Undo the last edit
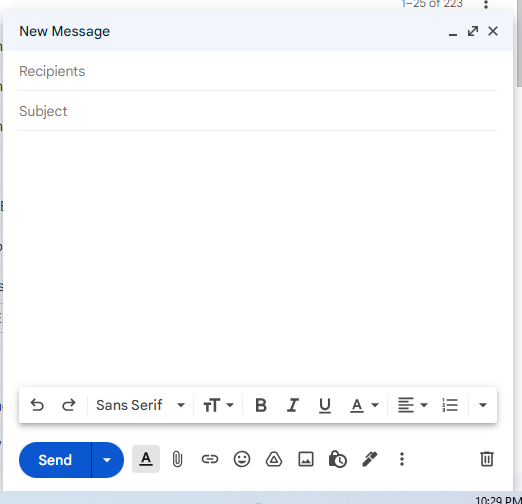 [37, 405]
